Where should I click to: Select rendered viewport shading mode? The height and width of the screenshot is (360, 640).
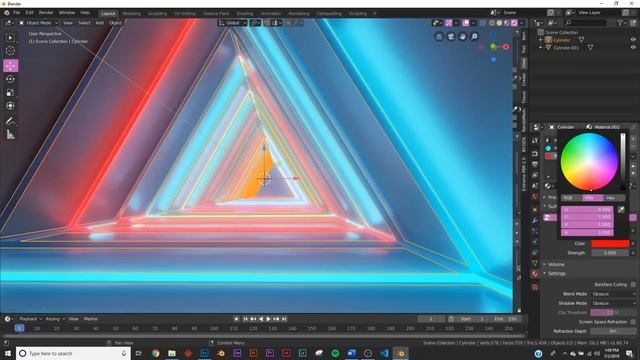click(514, 23)
